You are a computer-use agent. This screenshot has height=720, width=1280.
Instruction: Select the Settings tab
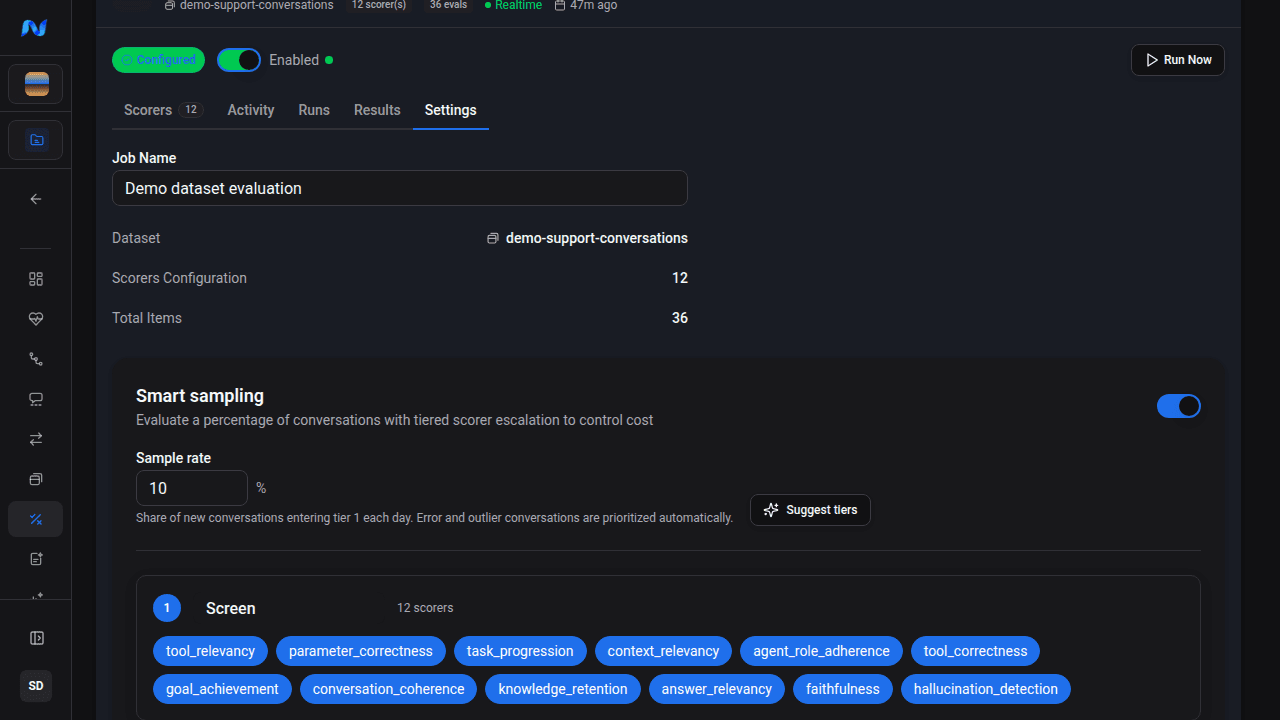[x=451, y=110]
